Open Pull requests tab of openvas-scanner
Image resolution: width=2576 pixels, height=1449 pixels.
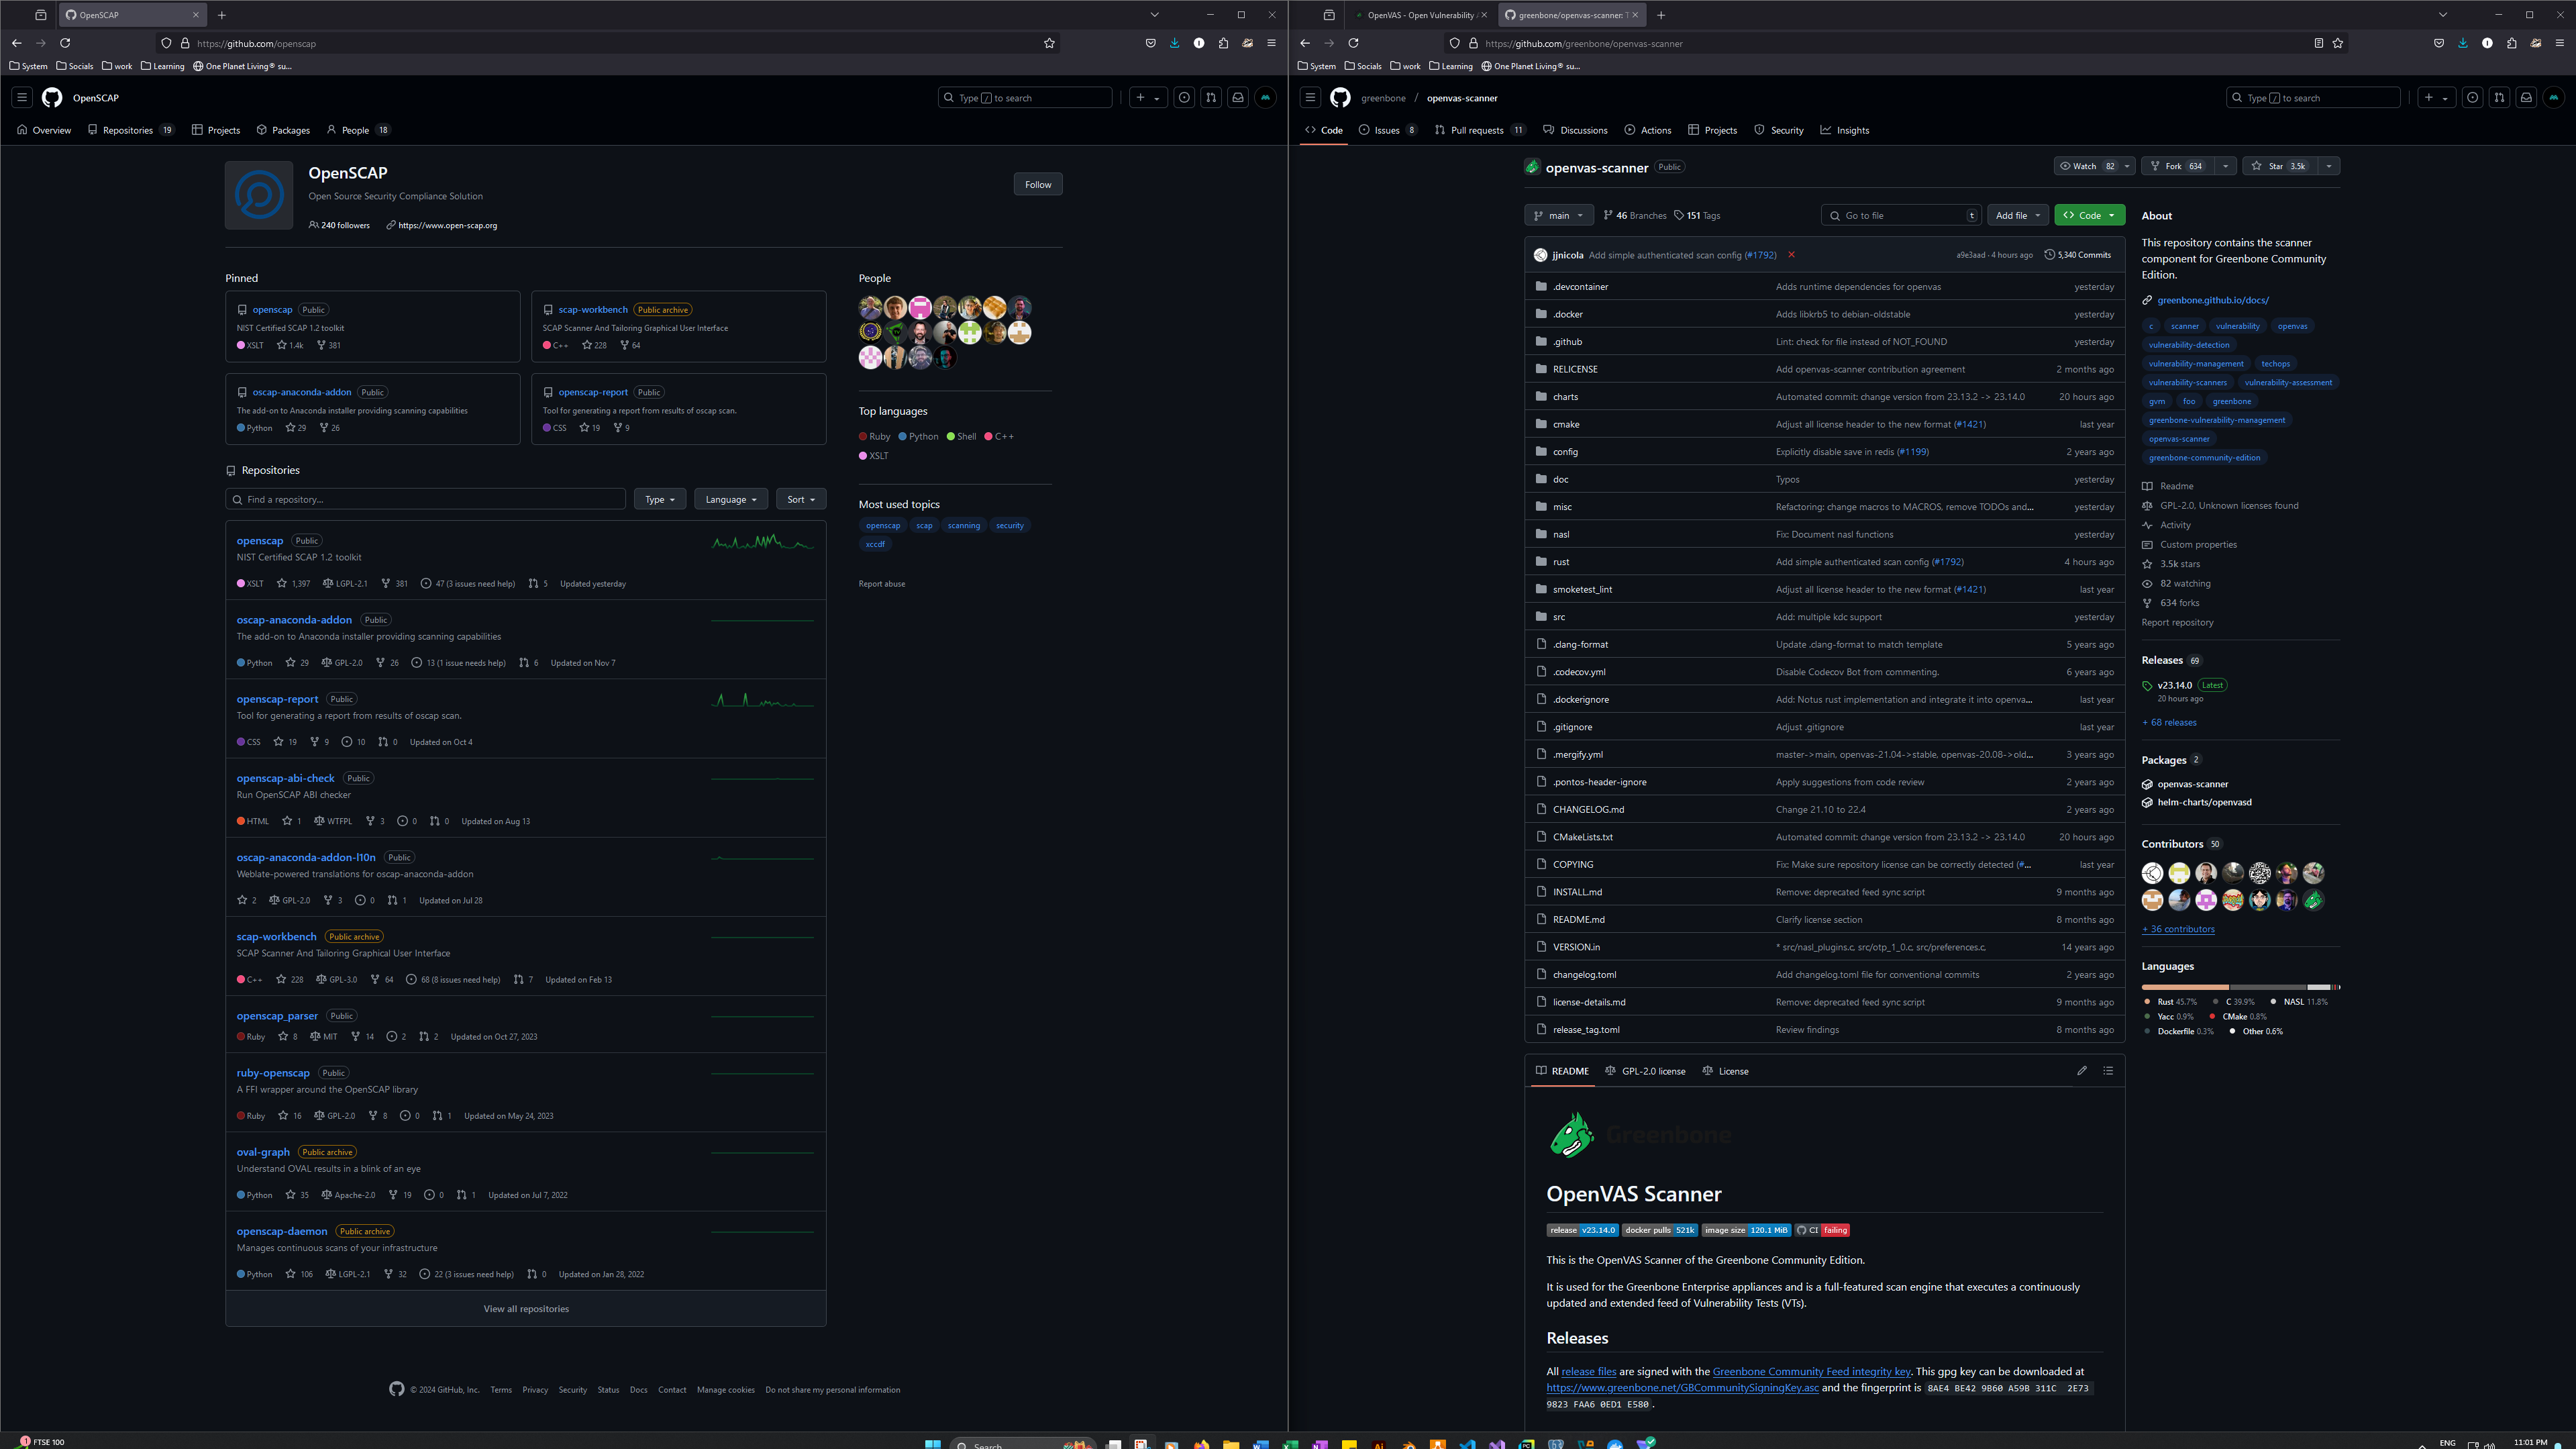coord(1479,130)
